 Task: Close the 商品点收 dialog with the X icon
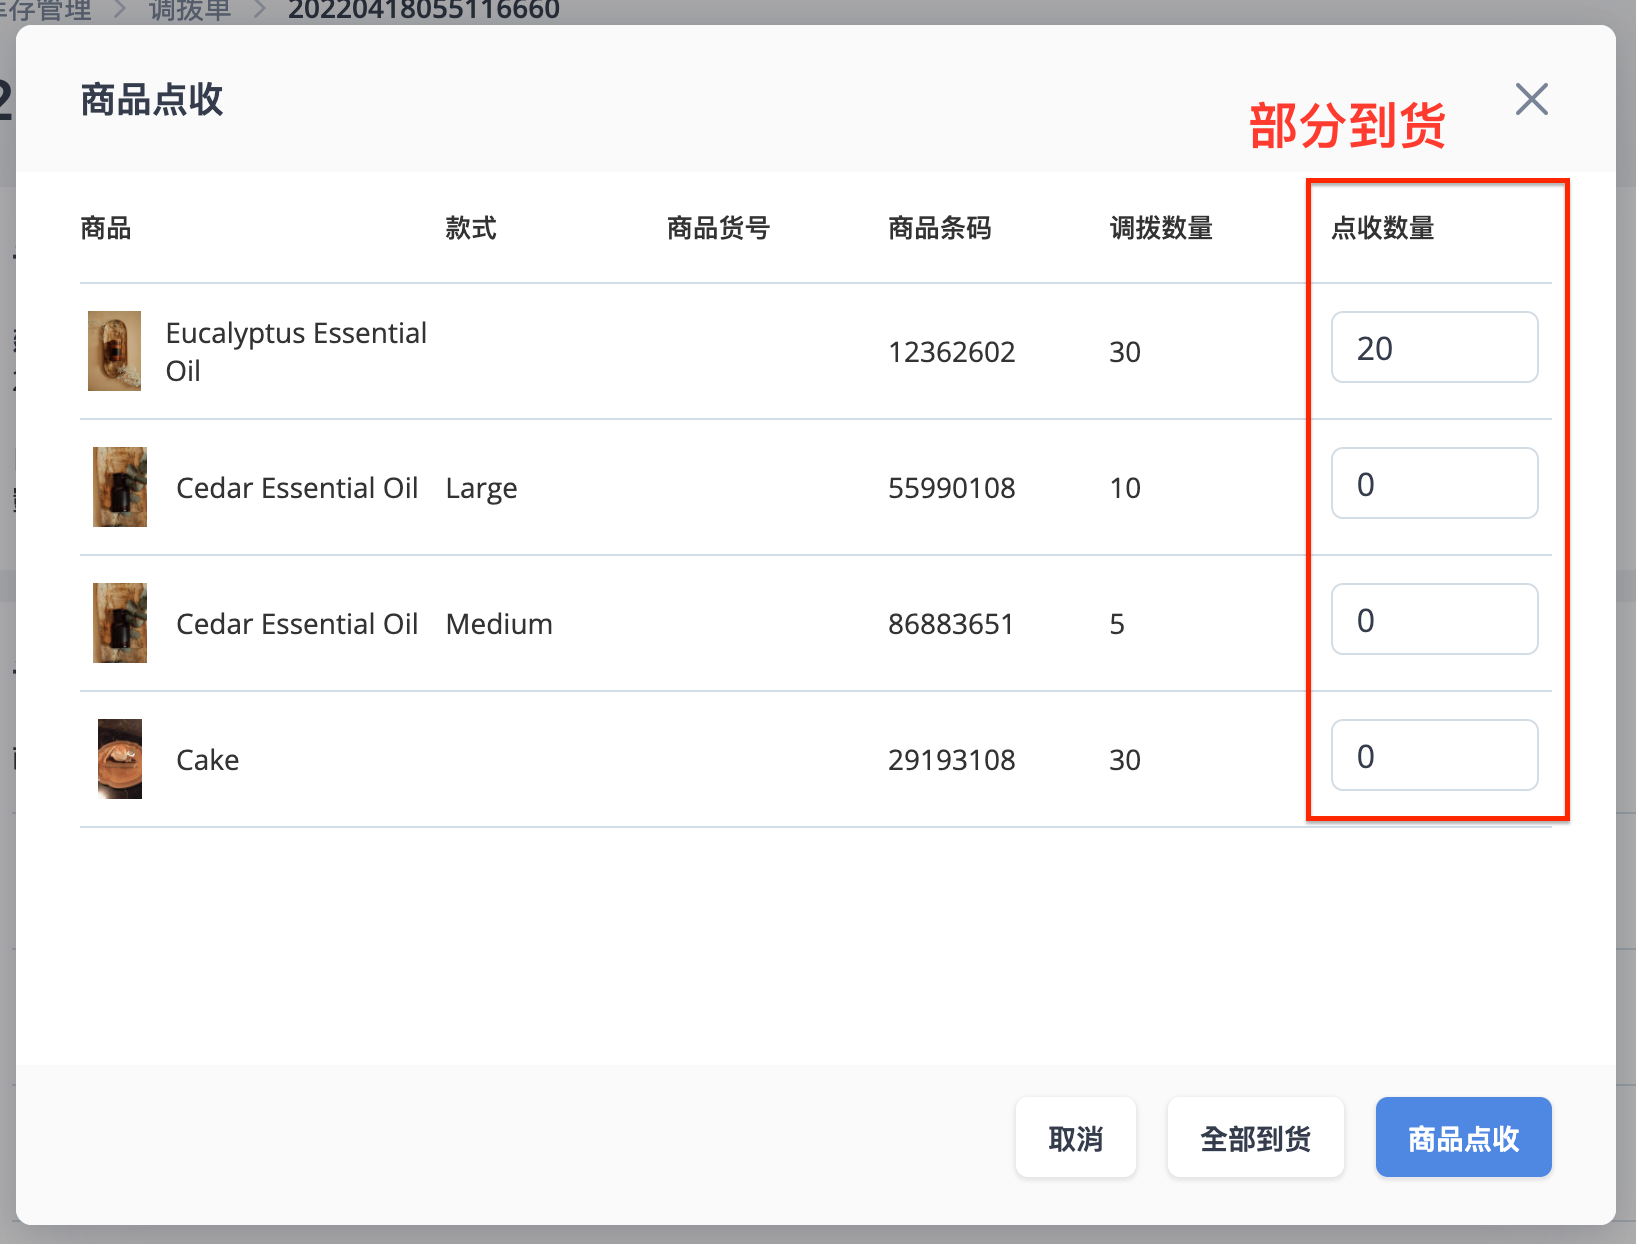1531,99
